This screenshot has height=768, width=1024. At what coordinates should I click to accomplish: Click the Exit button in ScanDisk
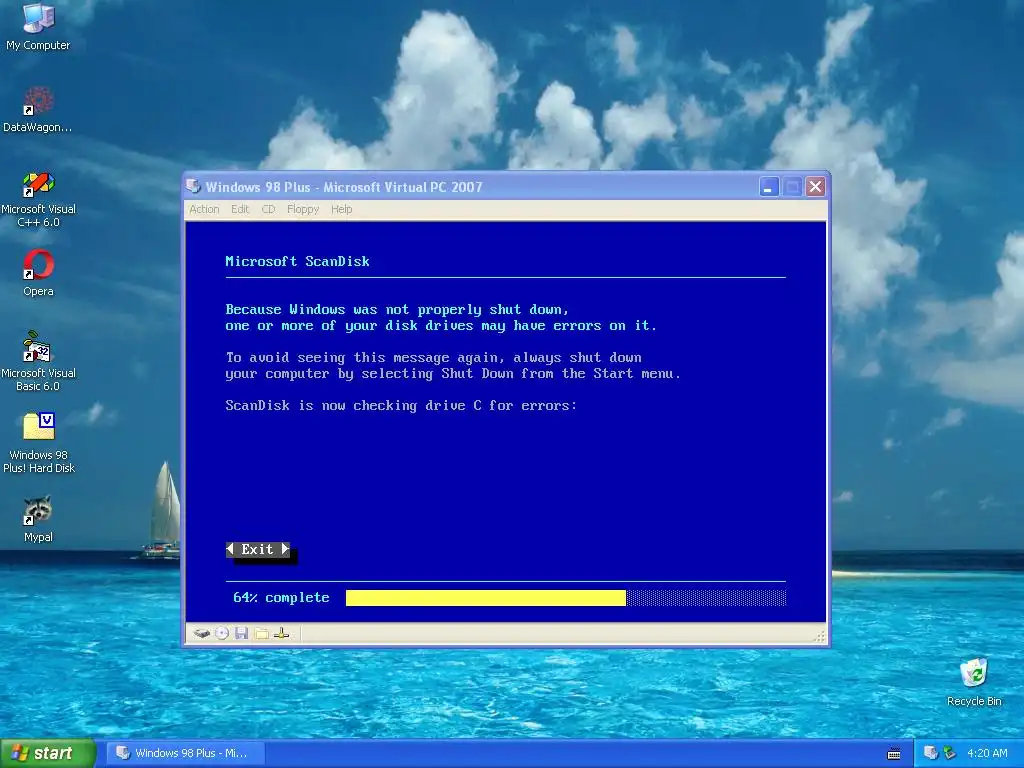point(258,549)
